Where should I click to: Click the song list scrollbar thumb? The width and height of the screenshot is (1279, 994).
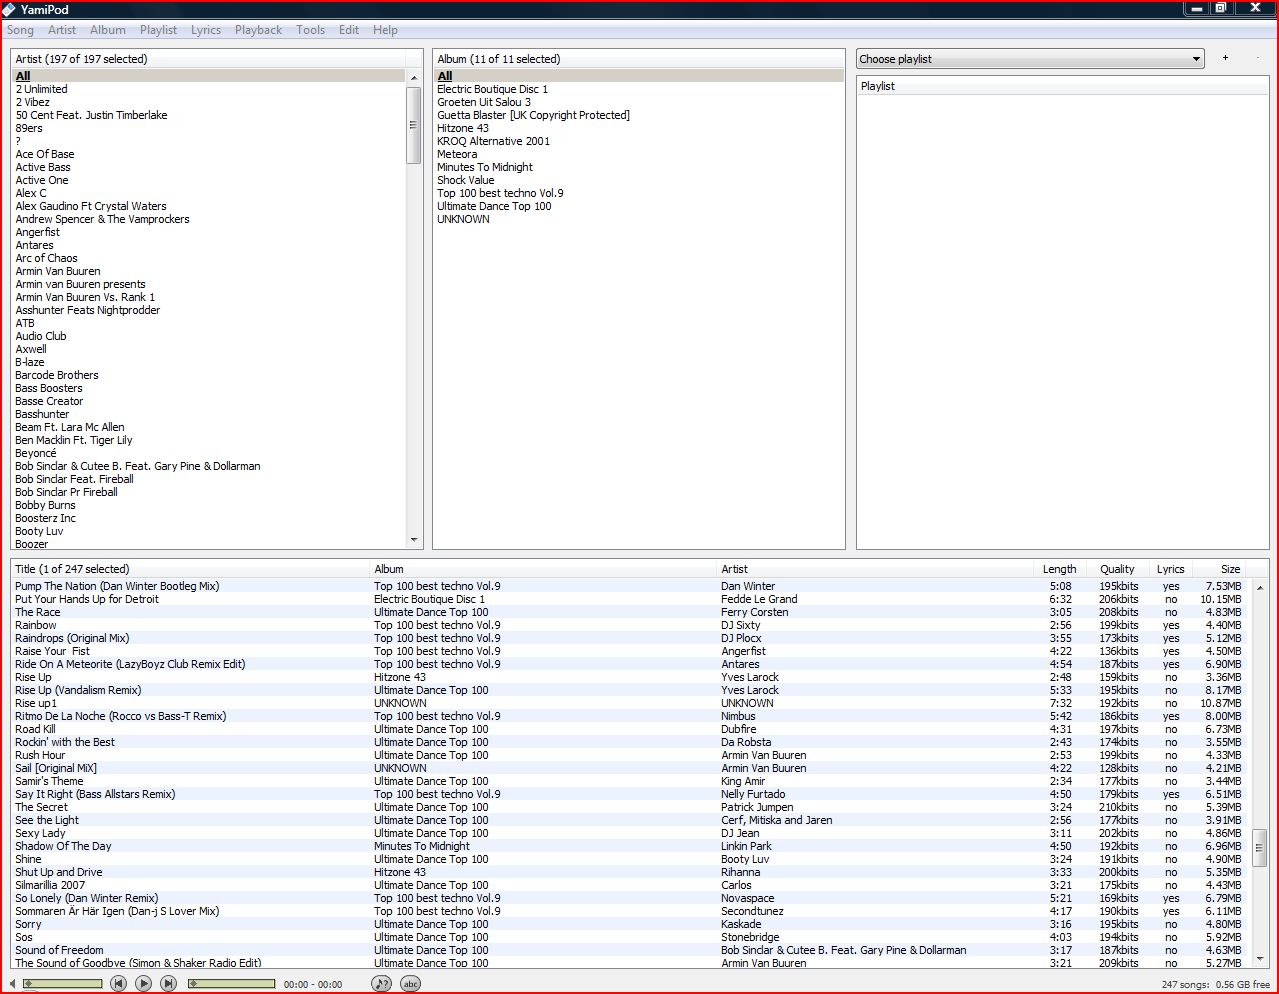pos(1260,848)
